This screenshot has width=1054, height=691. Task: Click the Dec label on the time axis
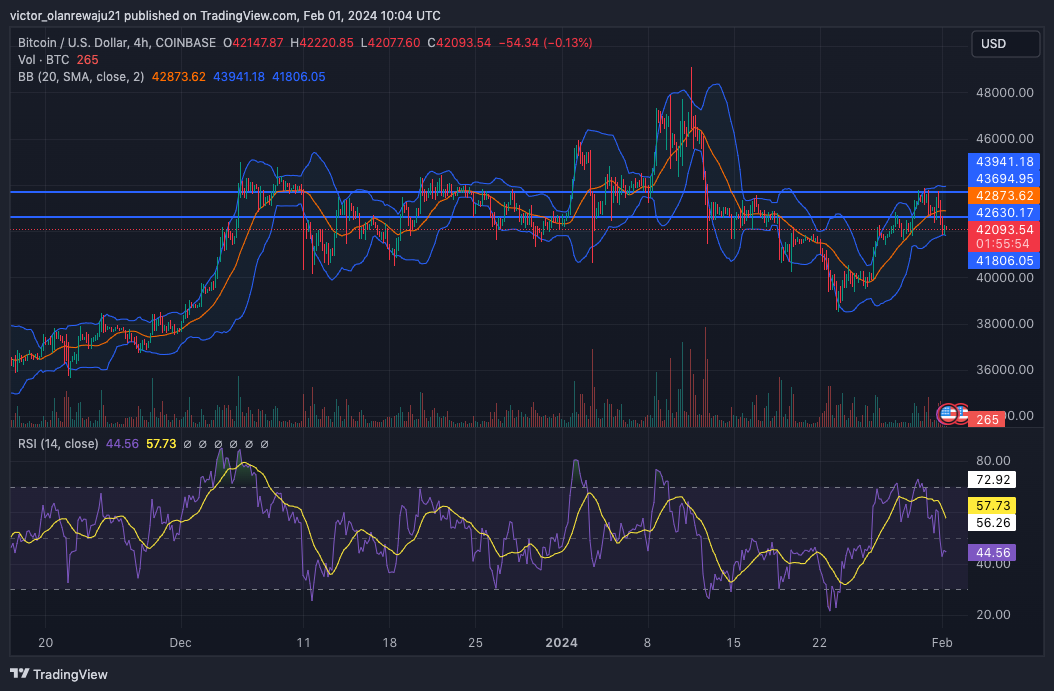coord(180,643)
